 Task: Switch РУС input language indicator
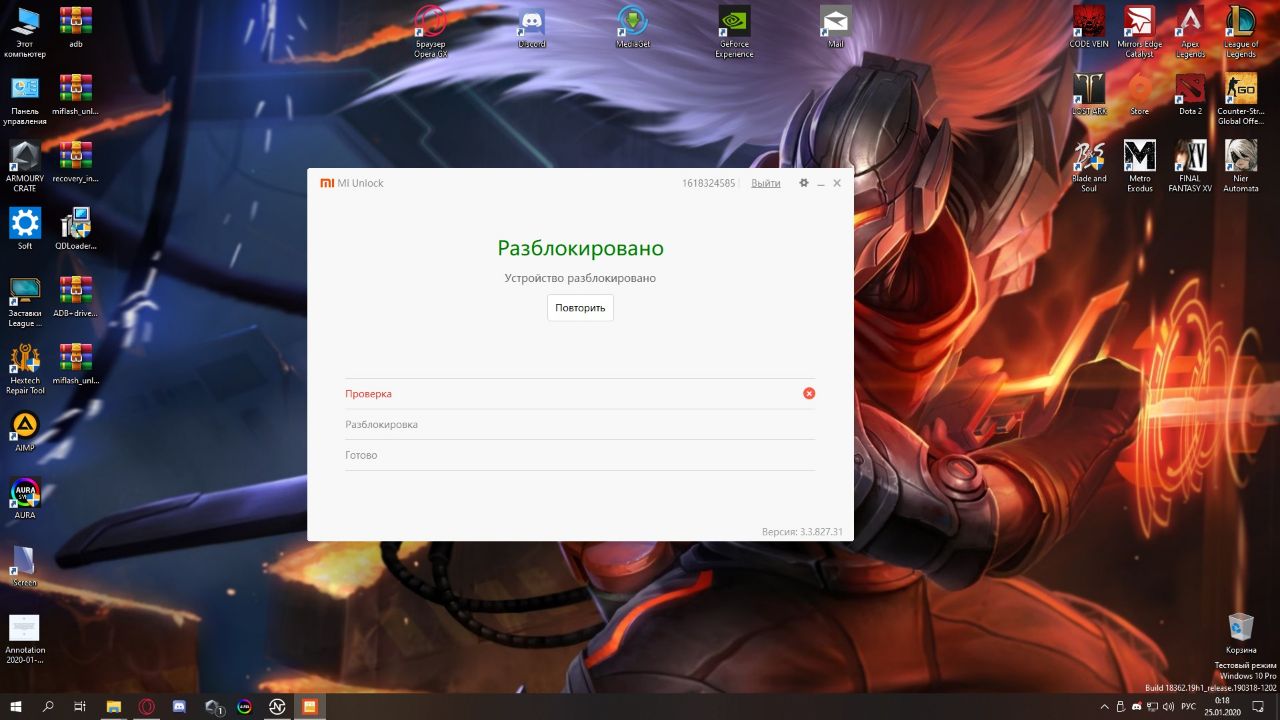1189,707
